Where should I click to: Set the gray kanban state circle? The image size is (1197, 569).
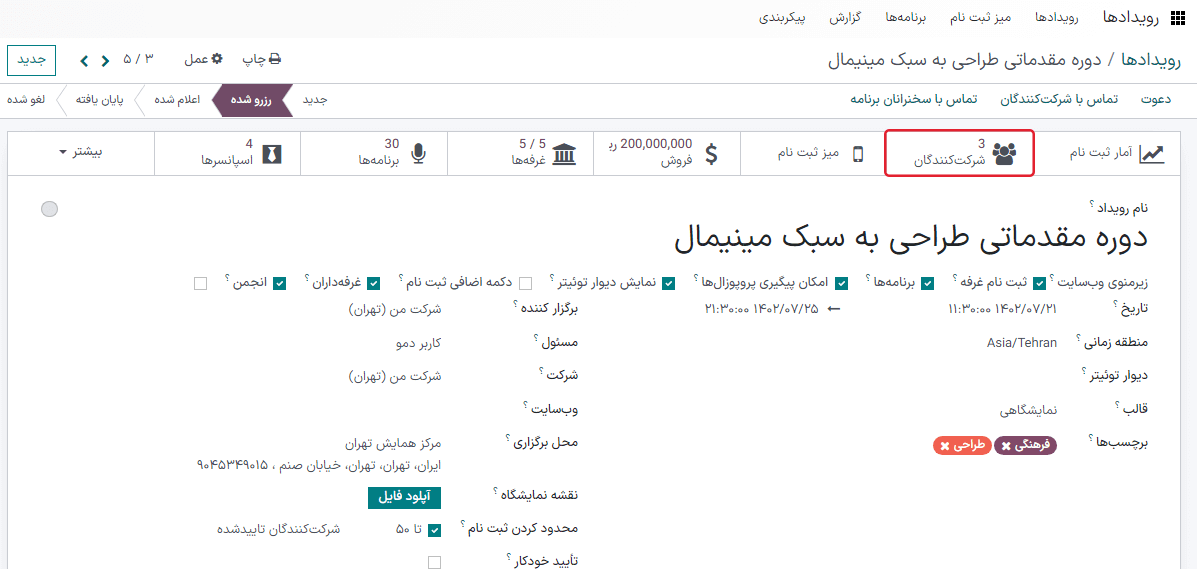49,209
